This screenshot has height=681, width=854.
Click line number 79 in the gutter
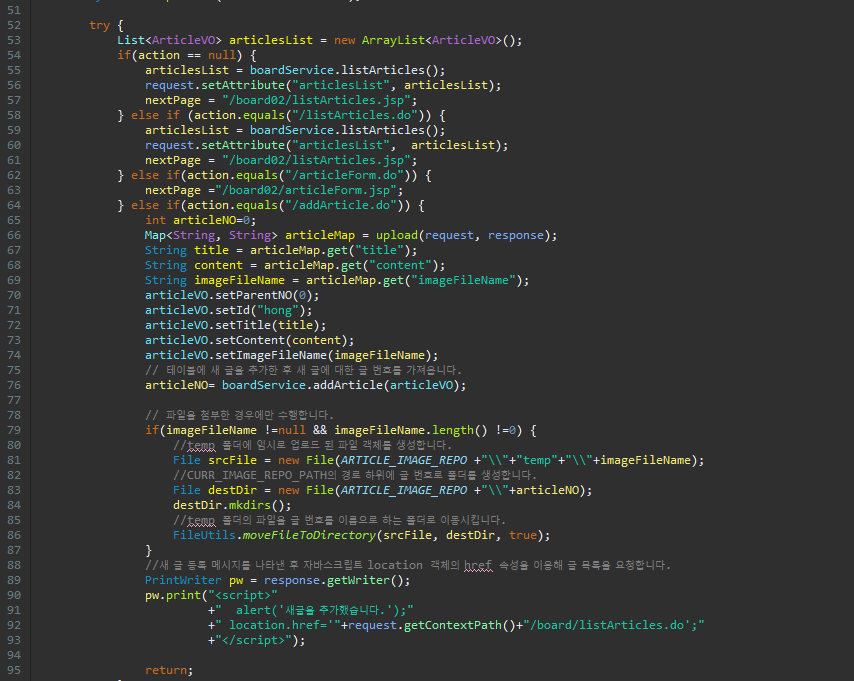(14, 430)
